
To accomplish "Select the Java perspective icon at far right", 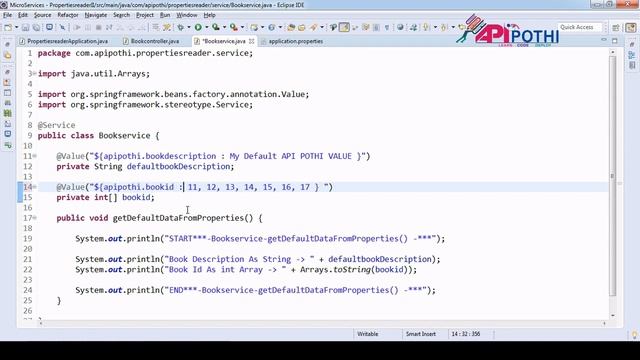I will coord(631,27).
